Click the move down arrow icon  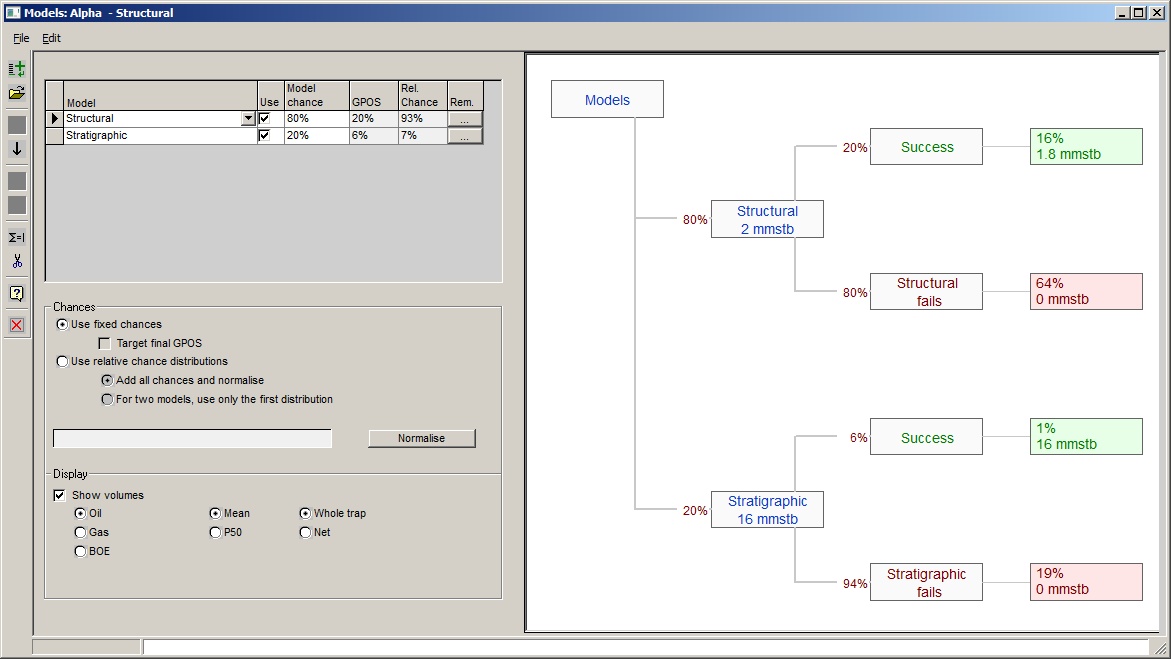point(17,149)
